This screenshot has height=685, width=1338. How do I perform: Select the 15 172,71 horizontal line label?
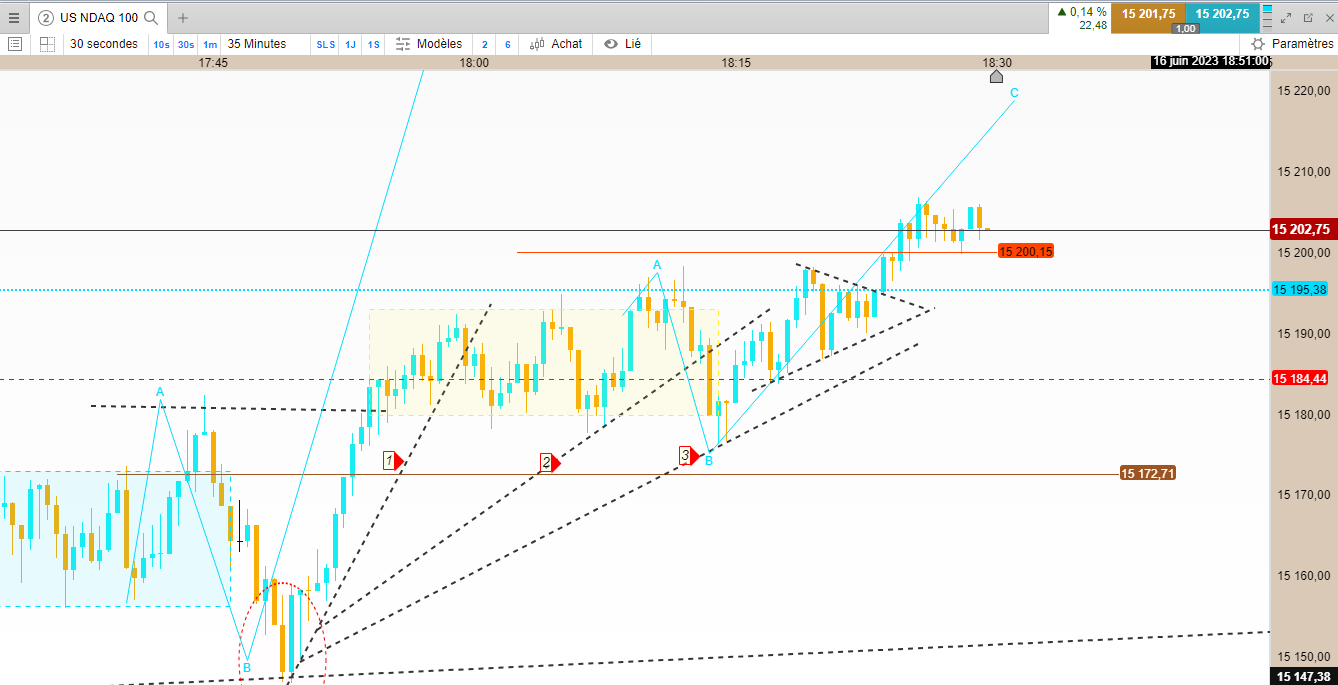coord(1148,473)
